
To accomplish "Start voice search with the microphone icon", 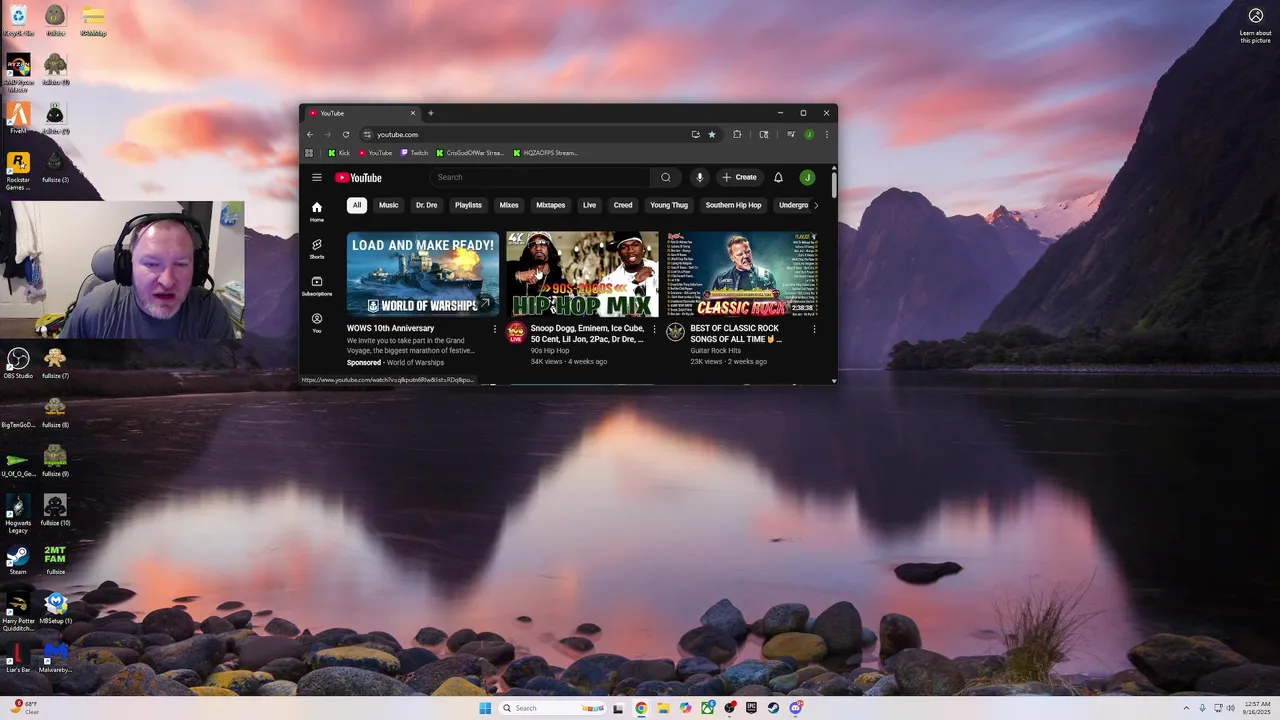I will [699, 177].
